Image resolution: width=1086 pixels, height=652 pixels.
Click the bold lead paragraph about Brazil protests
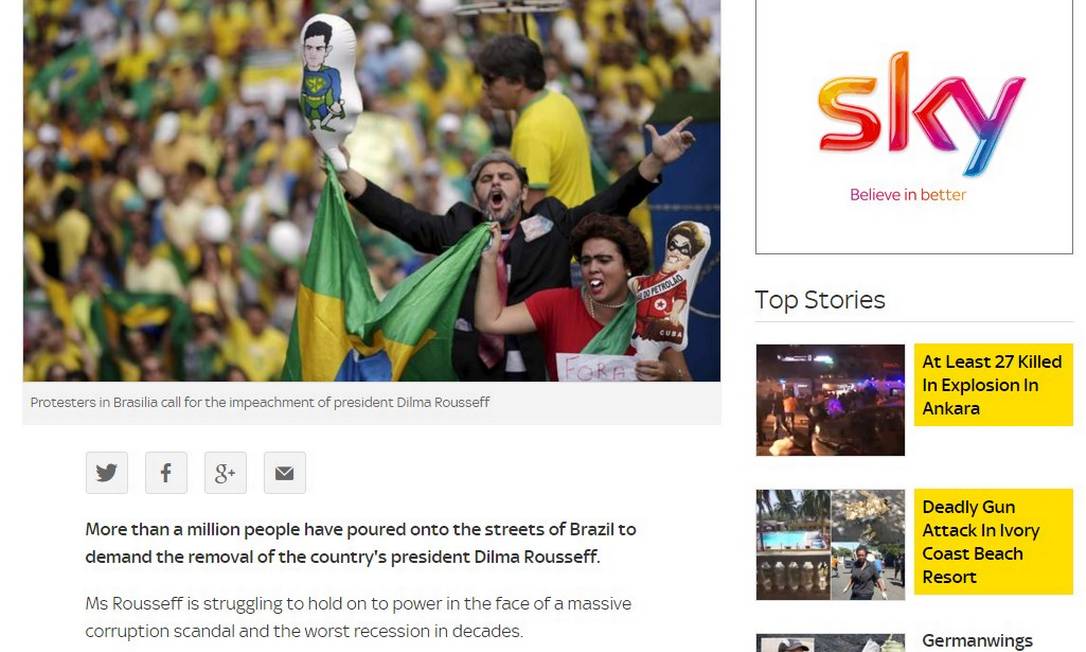point(361,543)
